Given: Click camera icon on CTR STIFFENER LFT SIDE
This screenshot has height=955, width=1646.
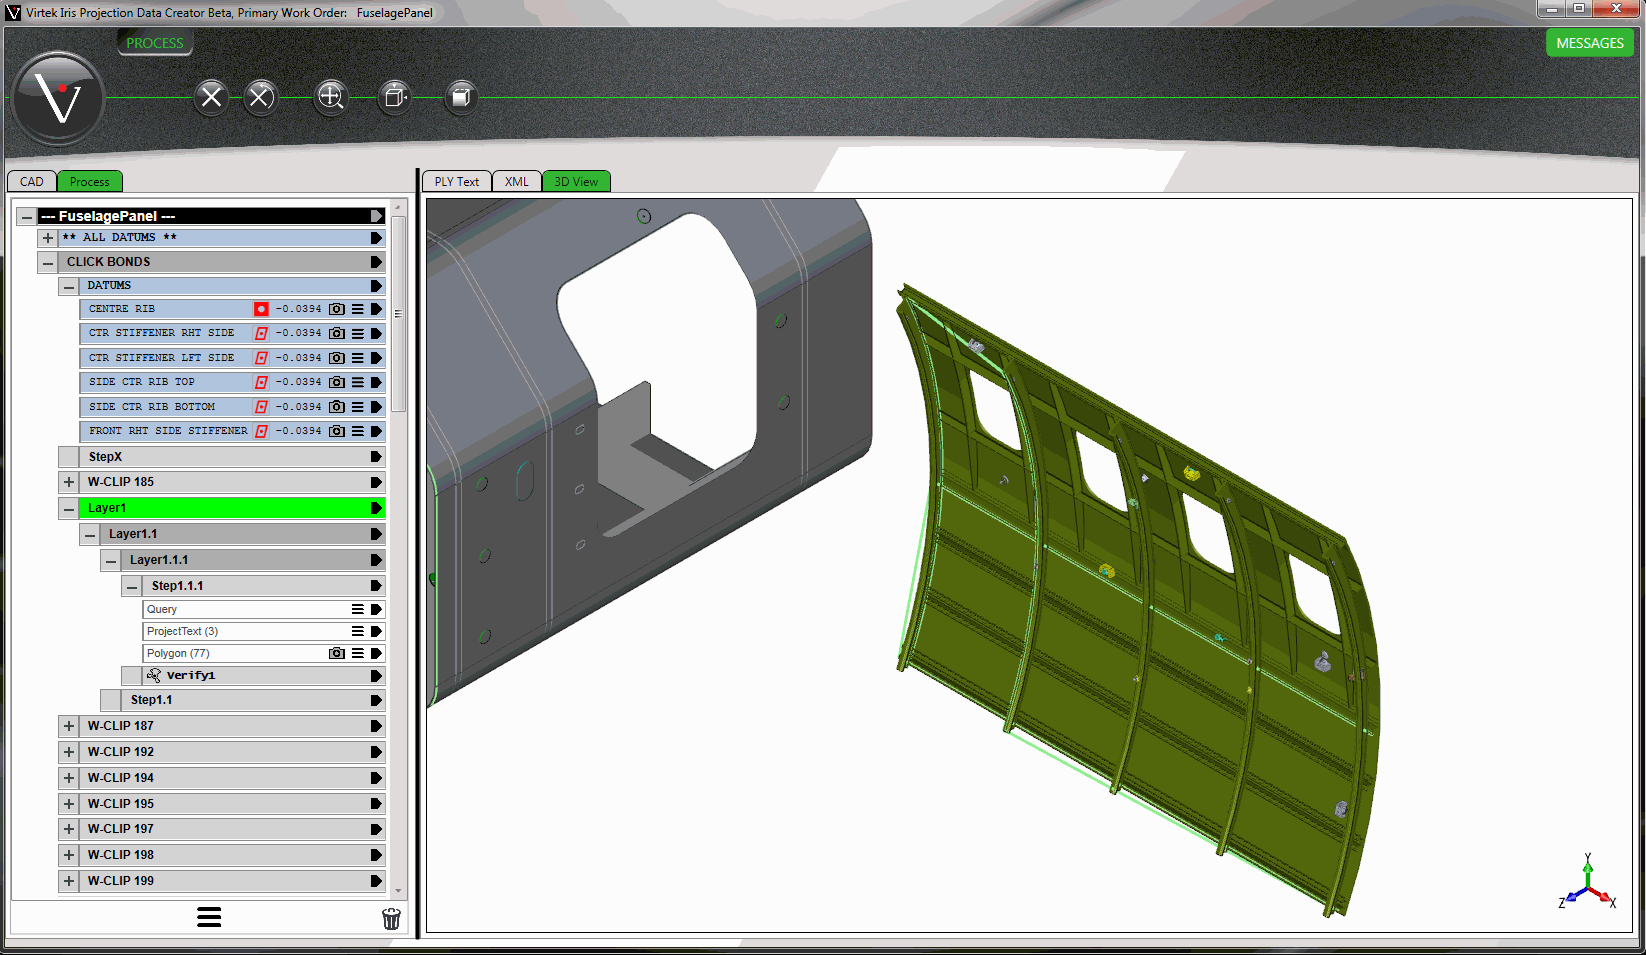Looking at the screenshot, I should coord(337,358).
